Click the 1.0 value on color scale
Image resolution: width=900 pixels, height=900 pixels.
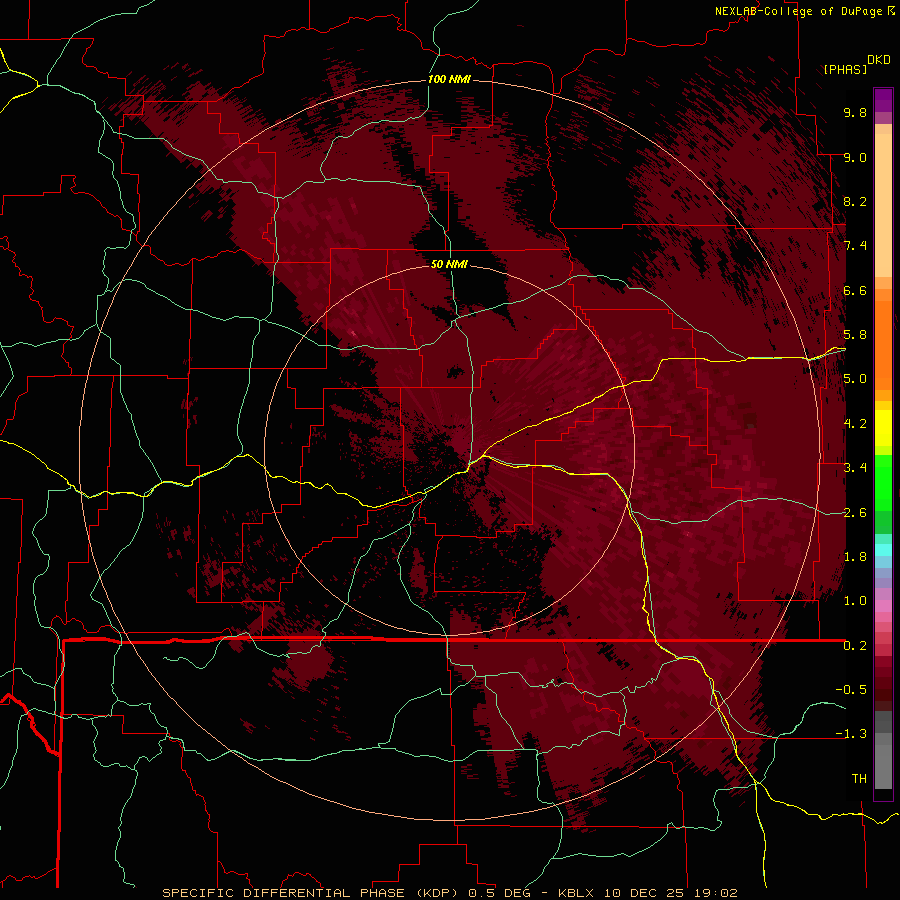click(x=855, y=601)
